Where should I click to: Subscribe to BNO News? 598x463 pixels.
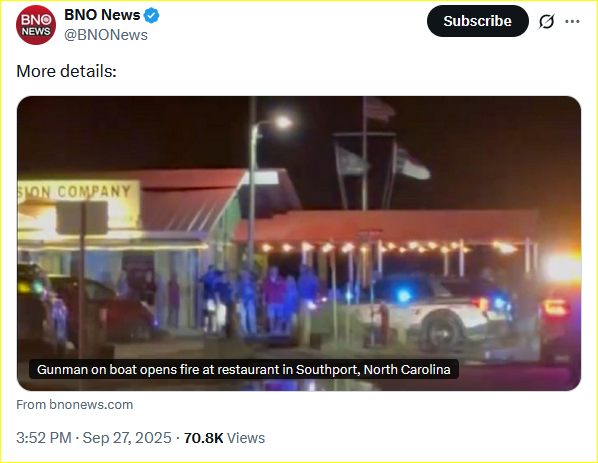477,21
